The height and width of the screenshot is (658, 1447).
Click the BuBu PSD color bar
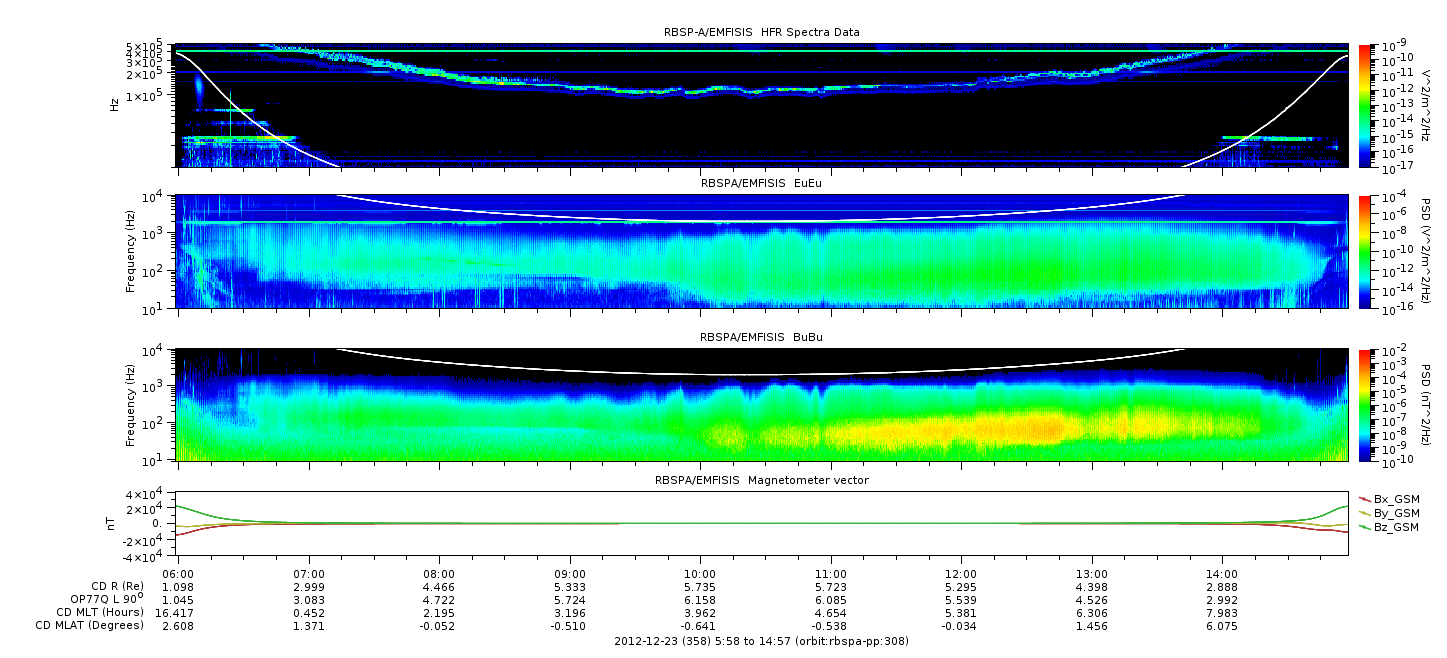click(1366, 405)
